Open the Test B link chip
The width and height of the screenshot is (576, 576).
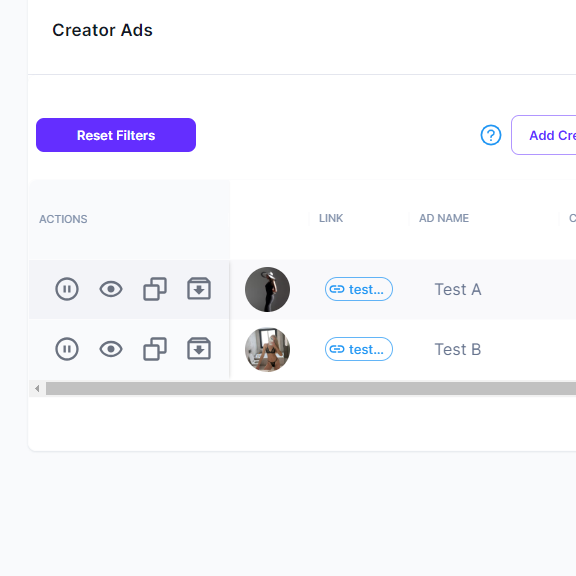[359, 349]
